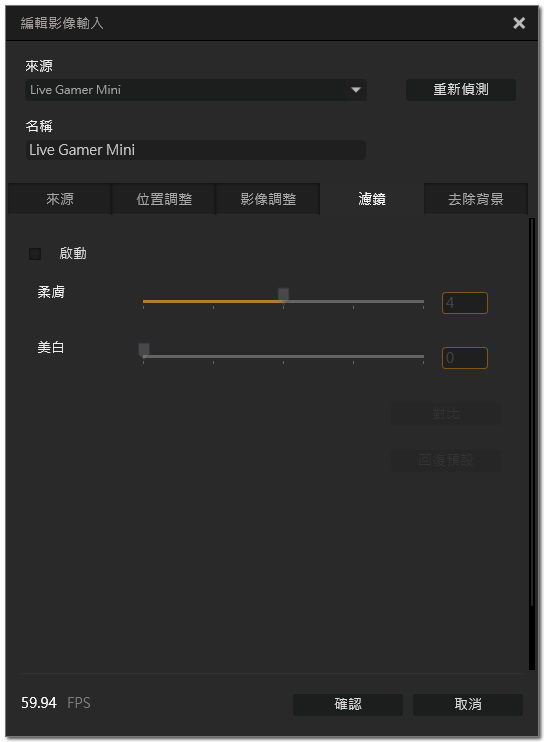Switch to the 來源 tab

point(60,199)
